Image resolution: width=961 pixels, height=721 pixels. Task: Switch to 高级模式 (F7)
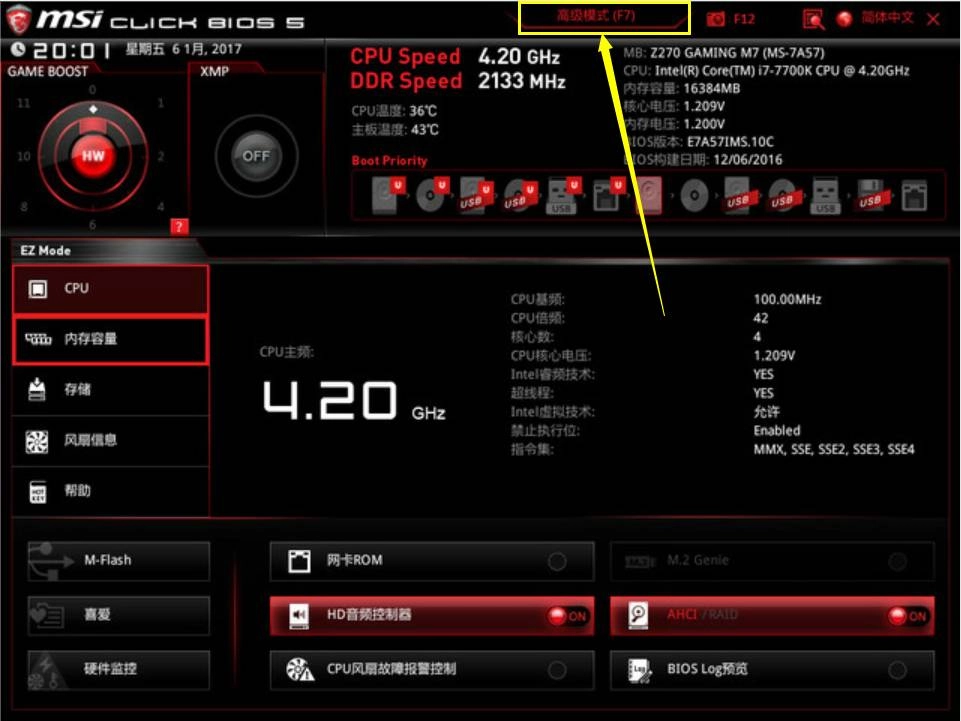tap(604, 18)
